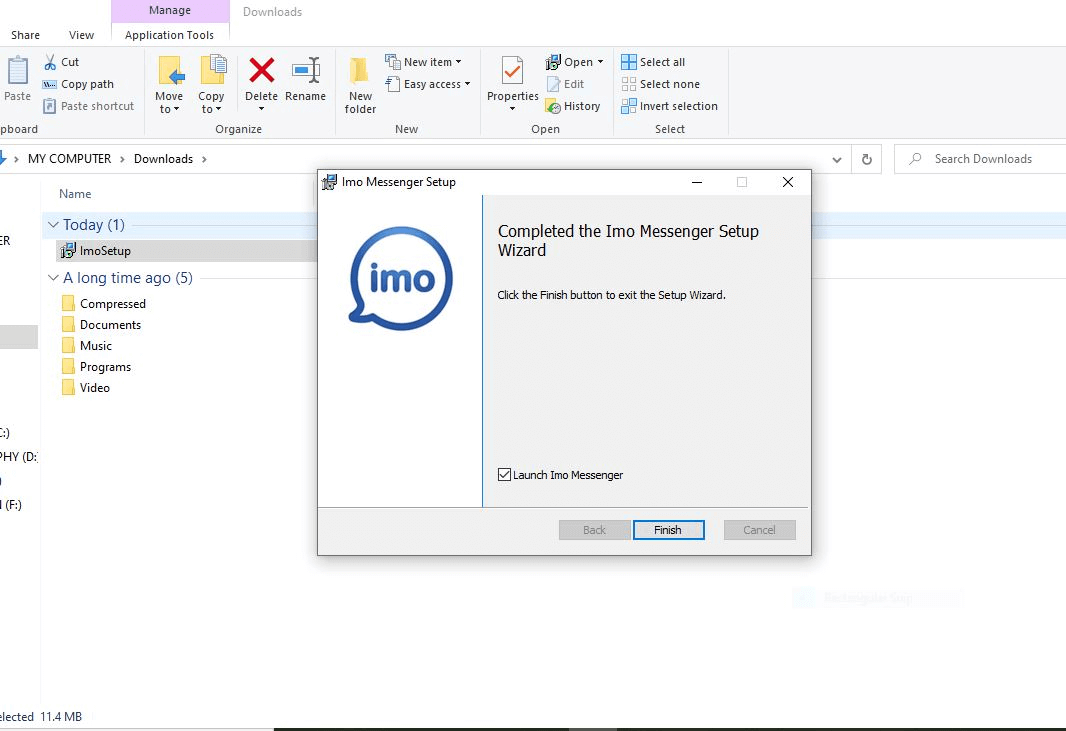The height and width of the screenshot is (731, 1066).
Task: Click the Easy access icon
Action: (x=392, y=84)
